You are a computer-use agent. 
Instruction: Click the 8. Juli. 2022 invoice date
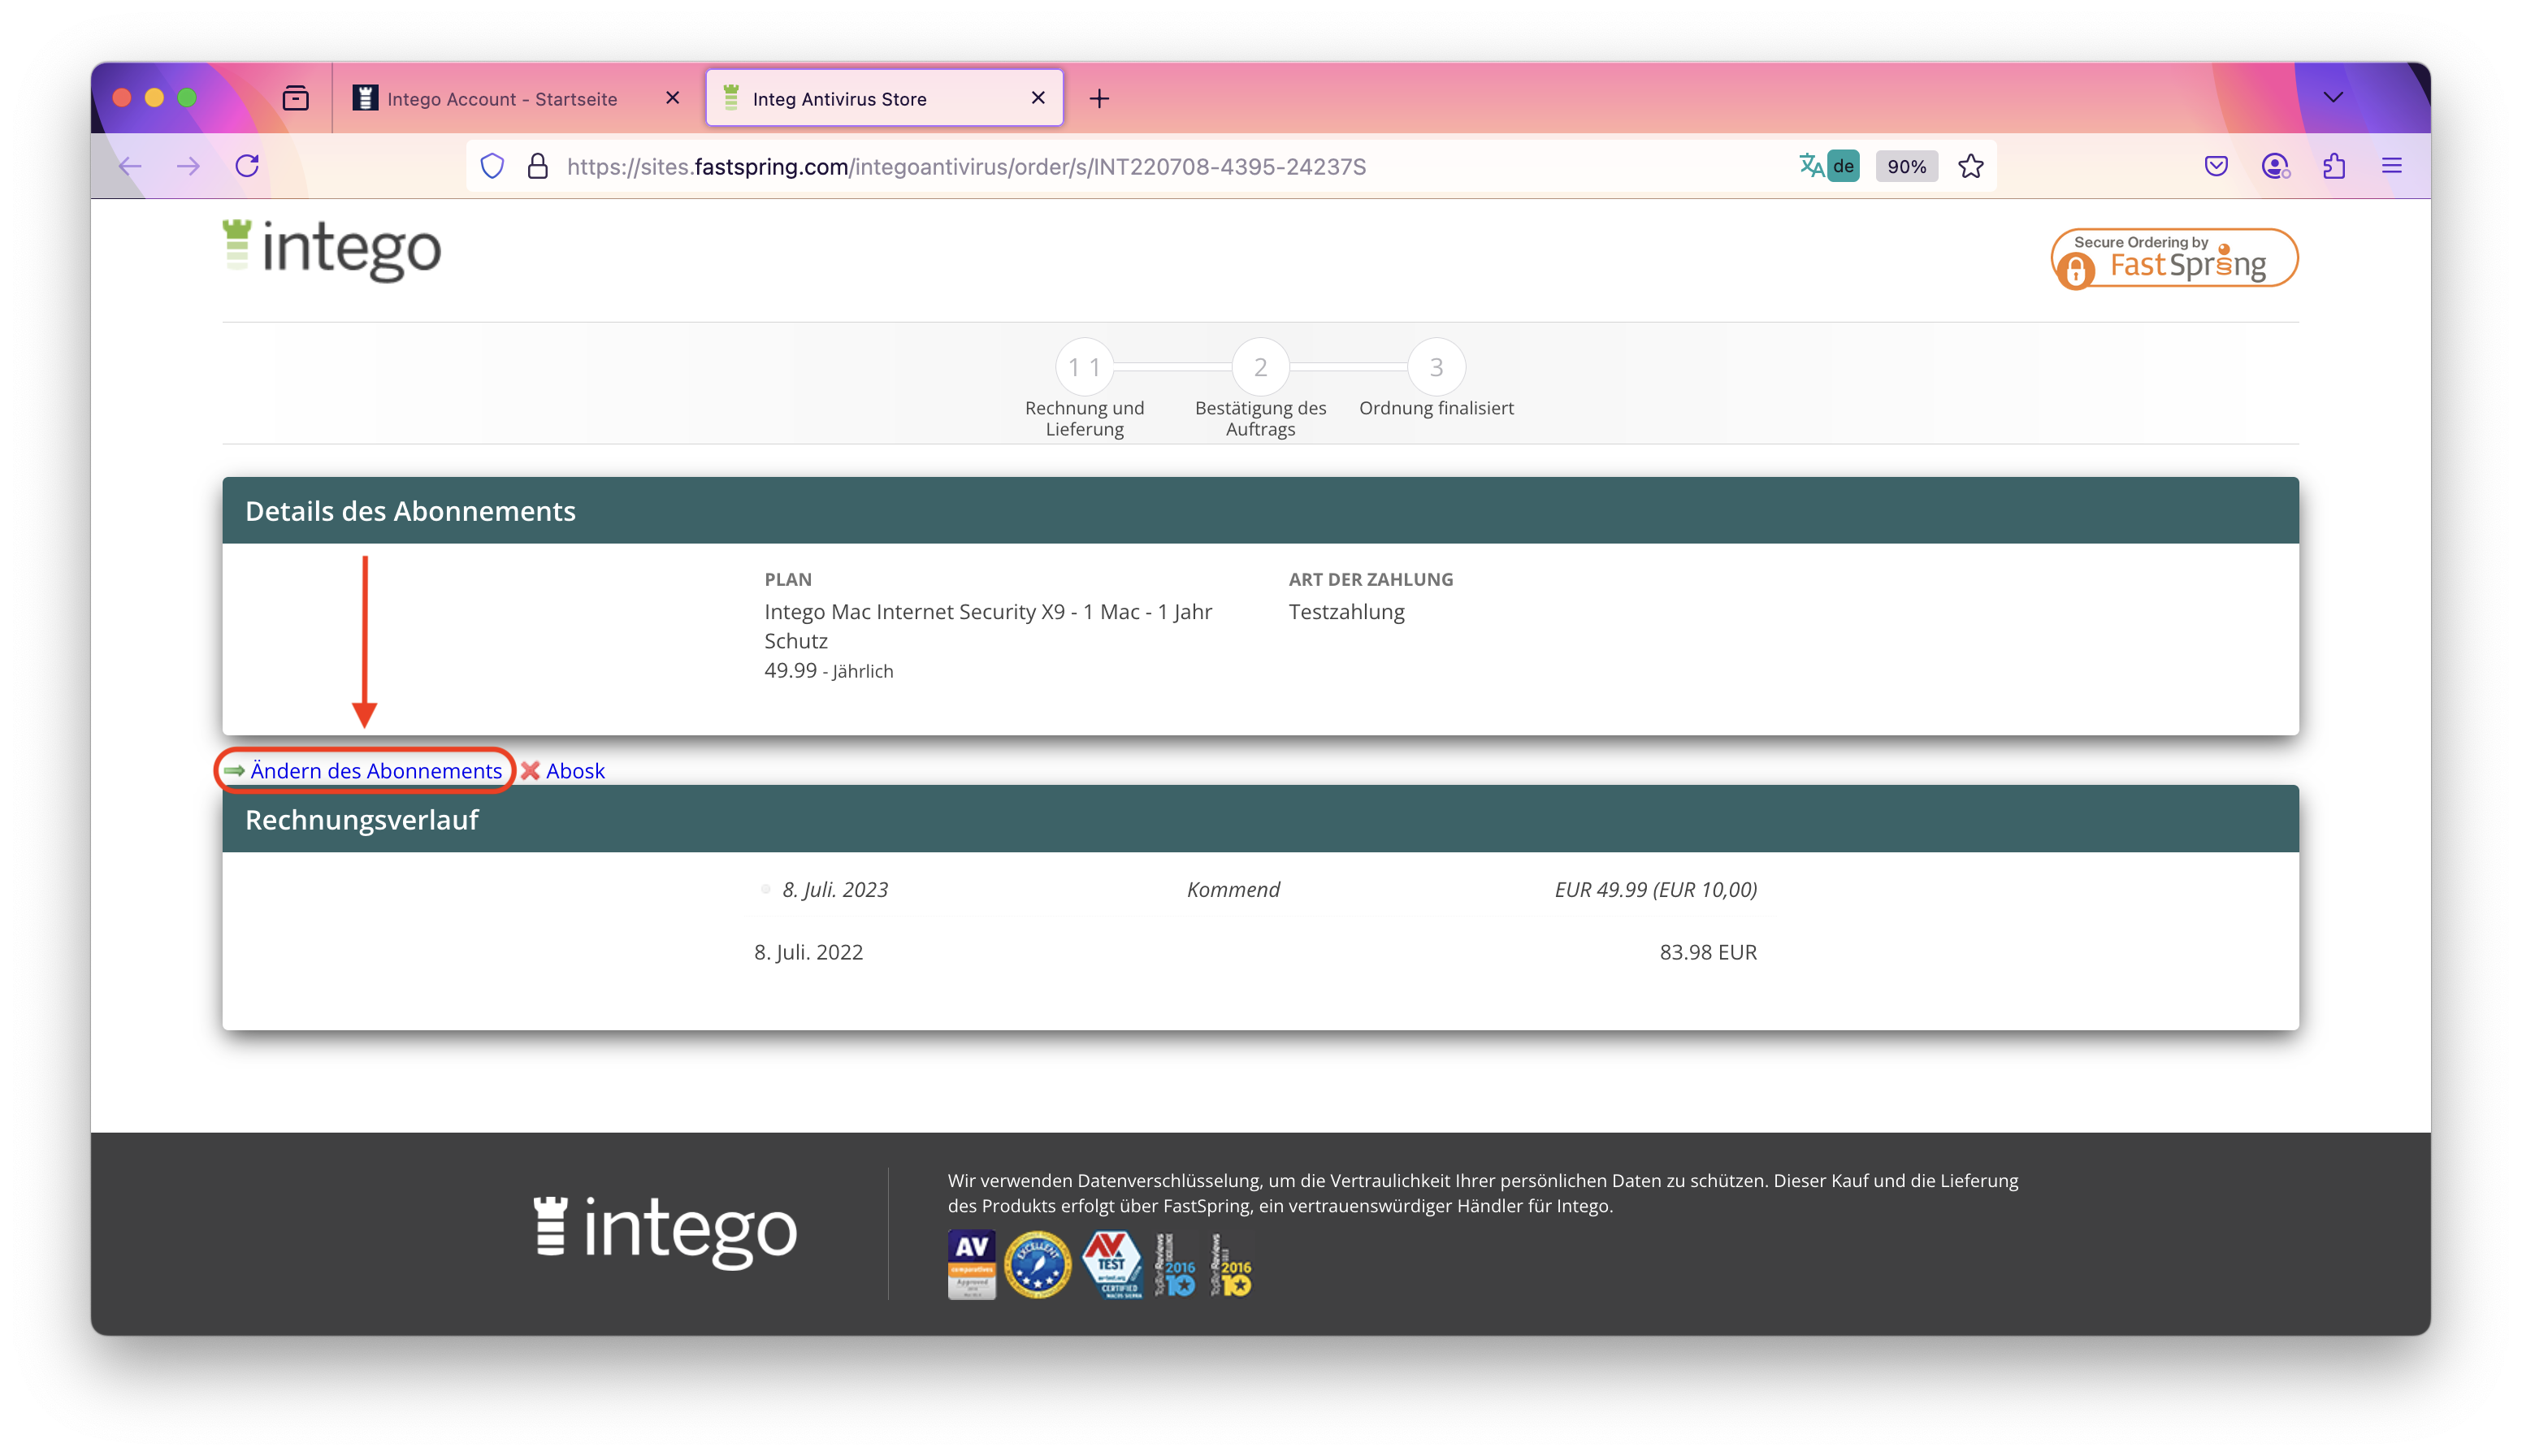(808, 952)
